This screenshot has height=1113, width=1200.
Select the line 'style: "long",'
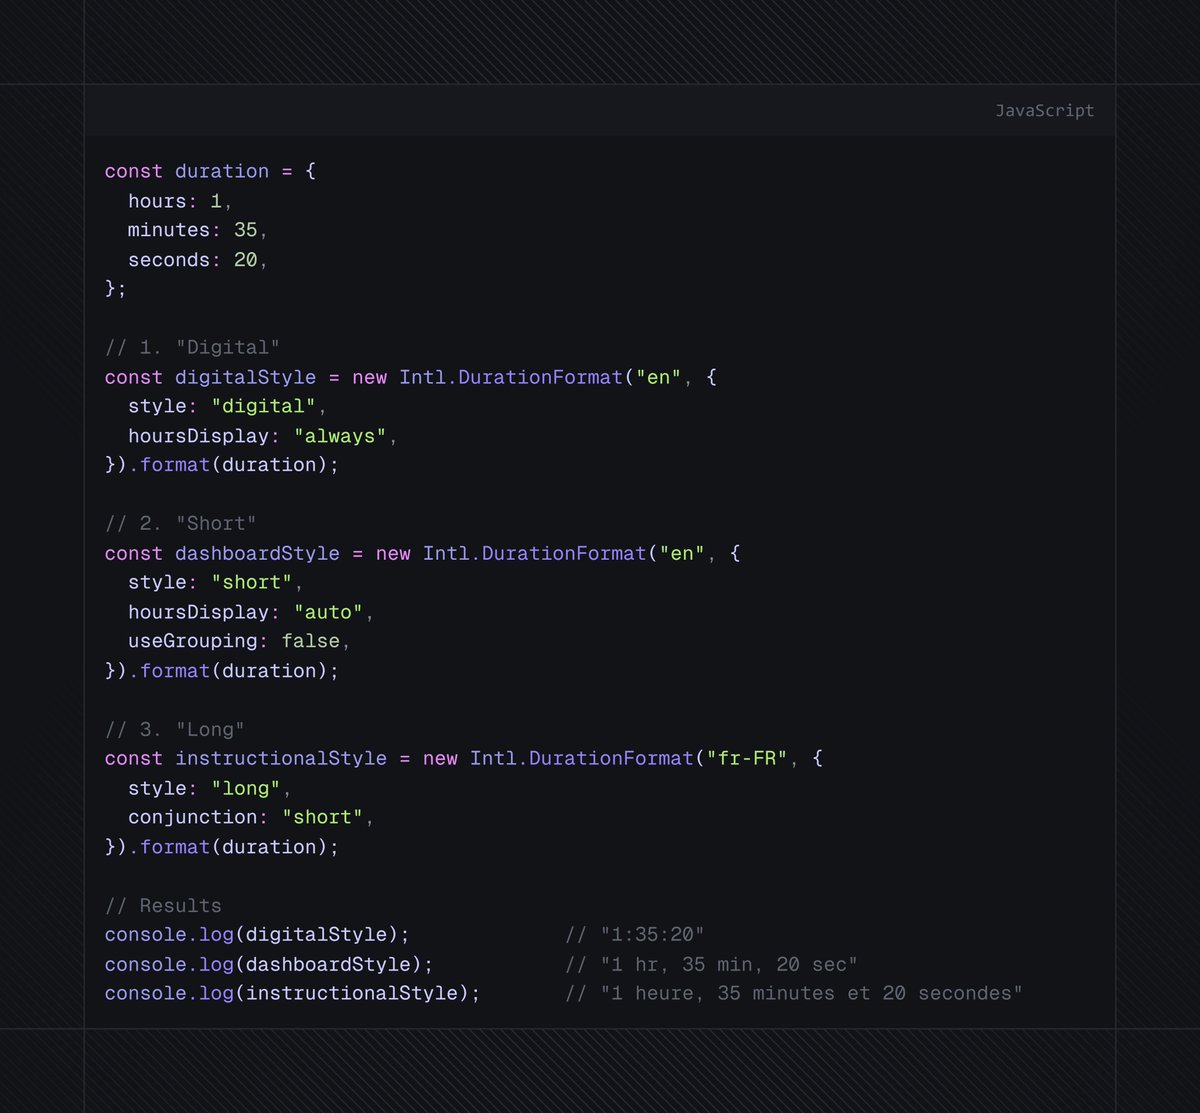coord(210,788)
